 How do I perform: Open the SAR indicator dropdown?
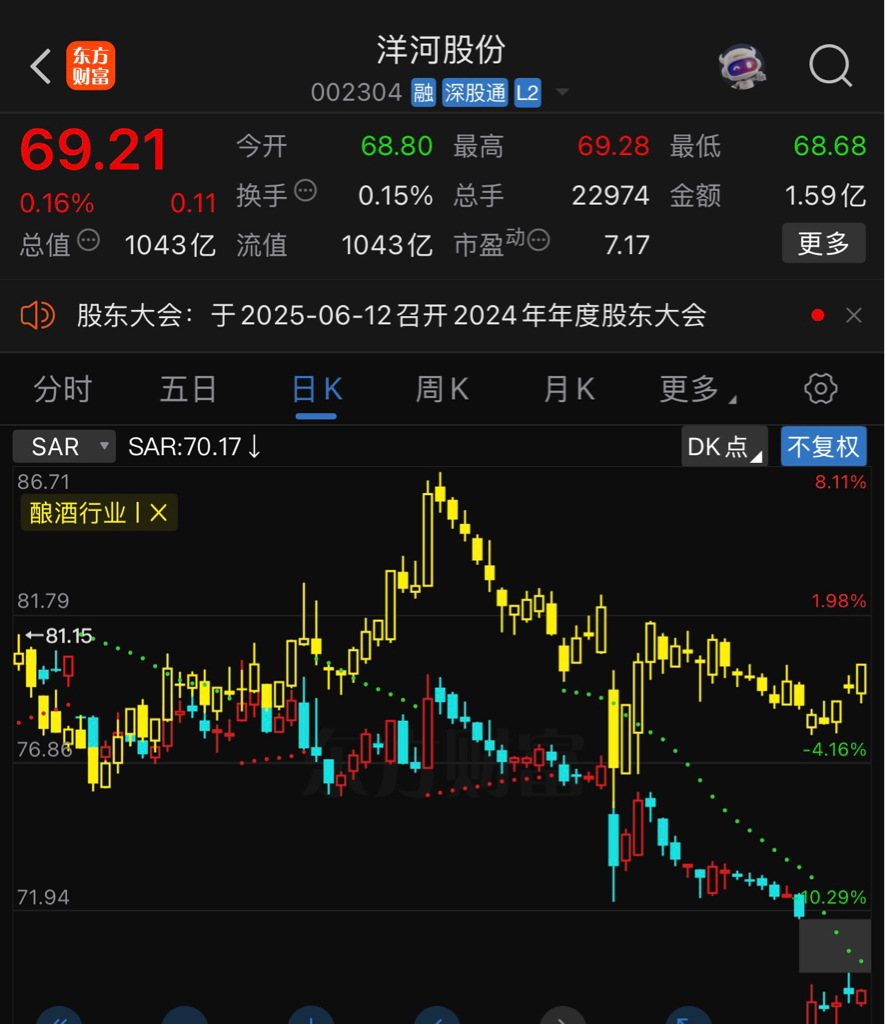click(x=64, y=447)
